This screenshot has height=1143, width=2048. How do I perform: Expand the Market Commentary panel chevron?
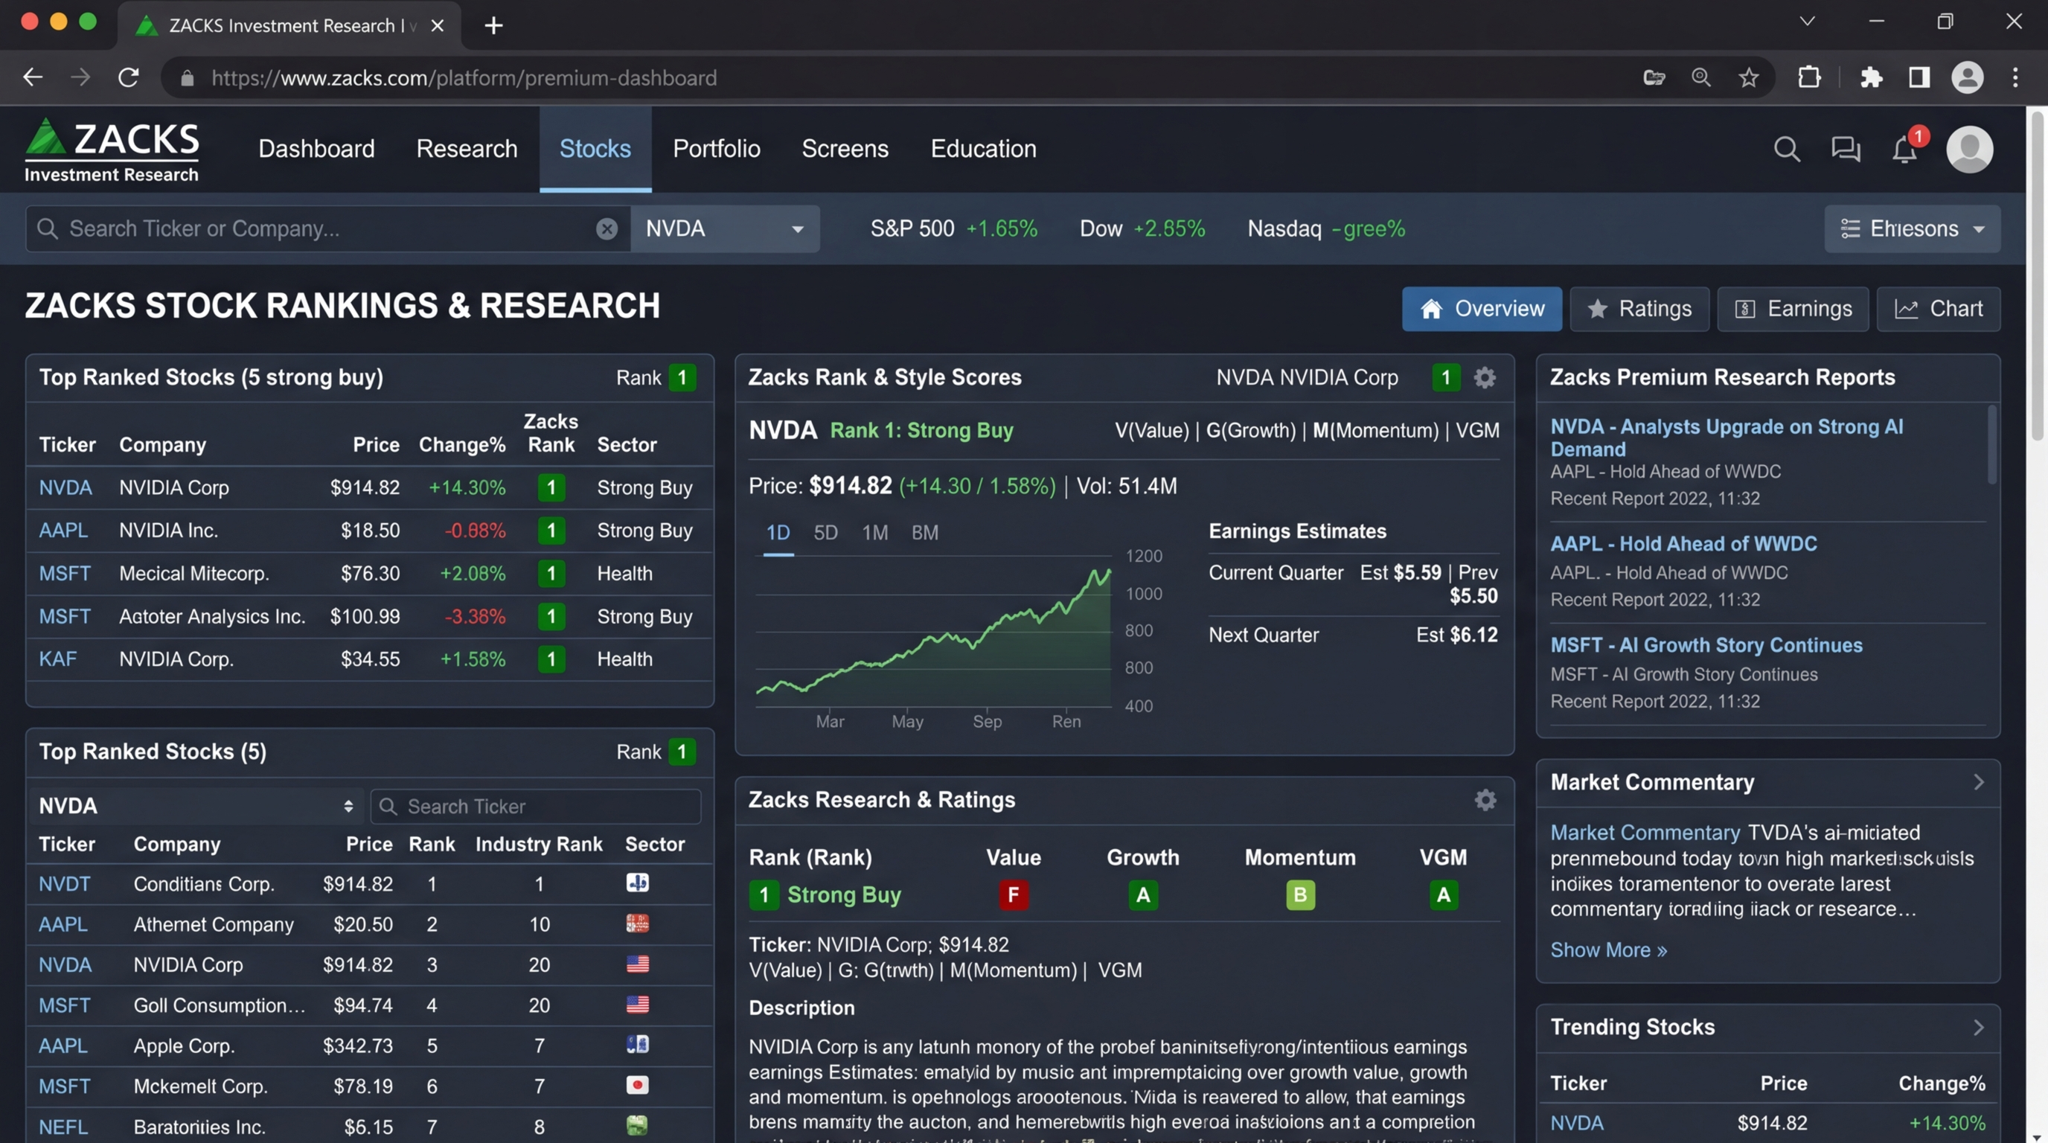[1977, 782]
